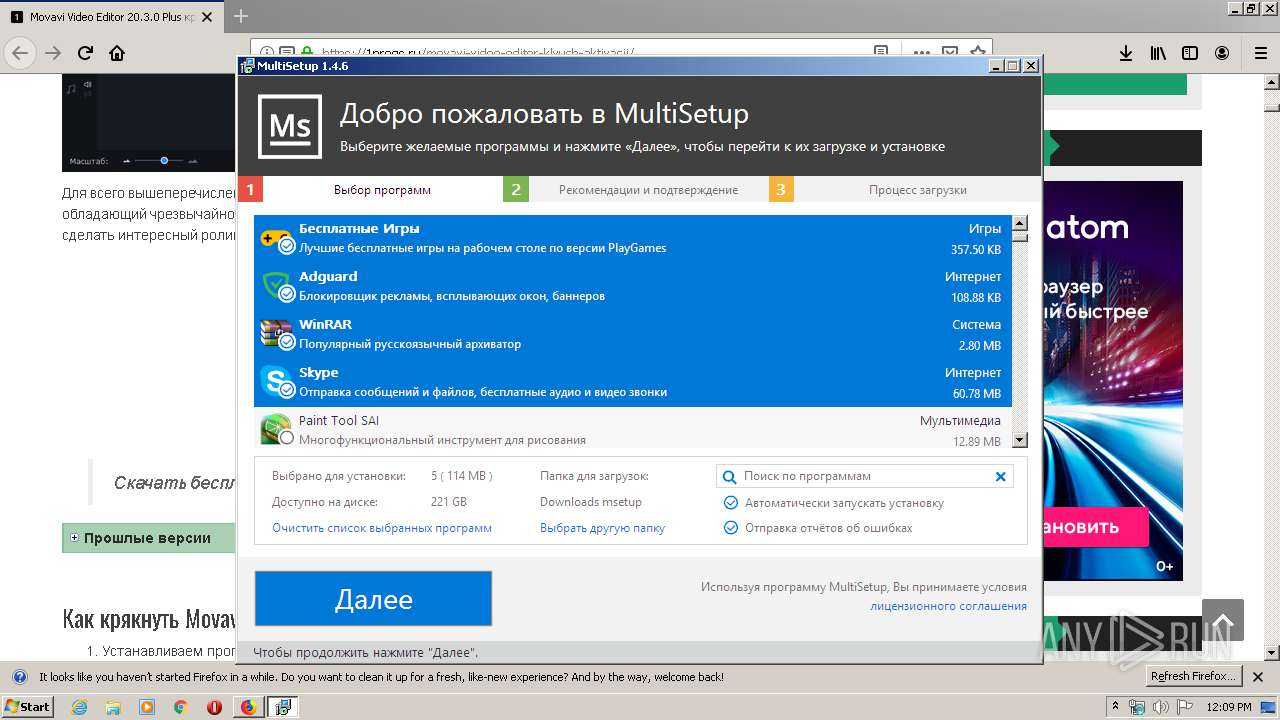Open Windows Explorer from taskbar
Viewport: 1280px width, 720px height.
[113, 707]
